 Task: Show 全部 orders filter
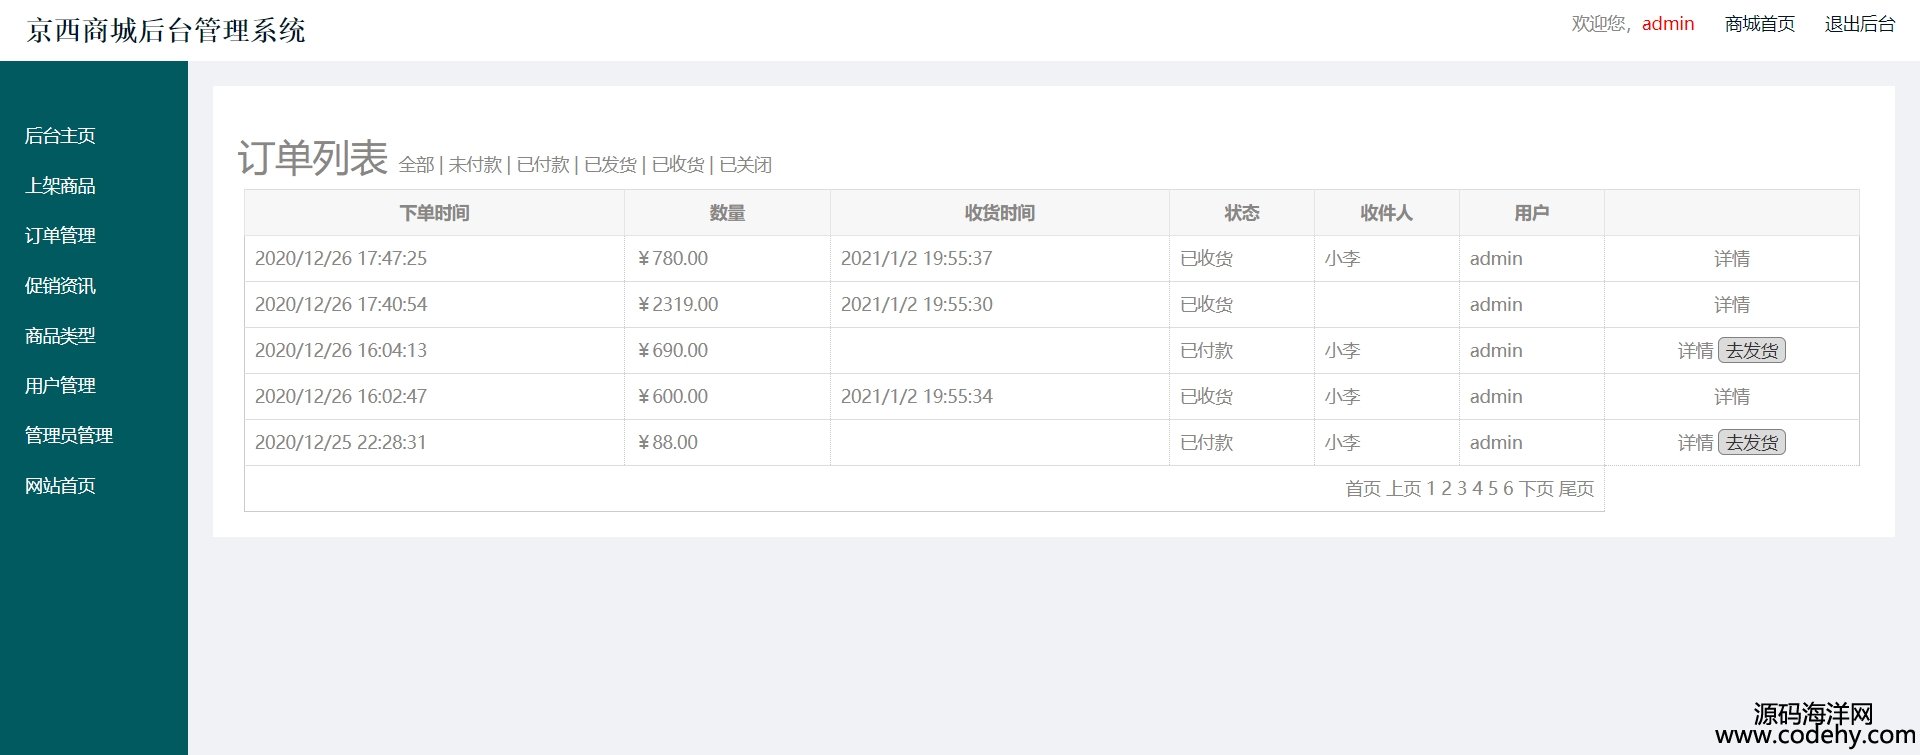(x=416, y=165)
